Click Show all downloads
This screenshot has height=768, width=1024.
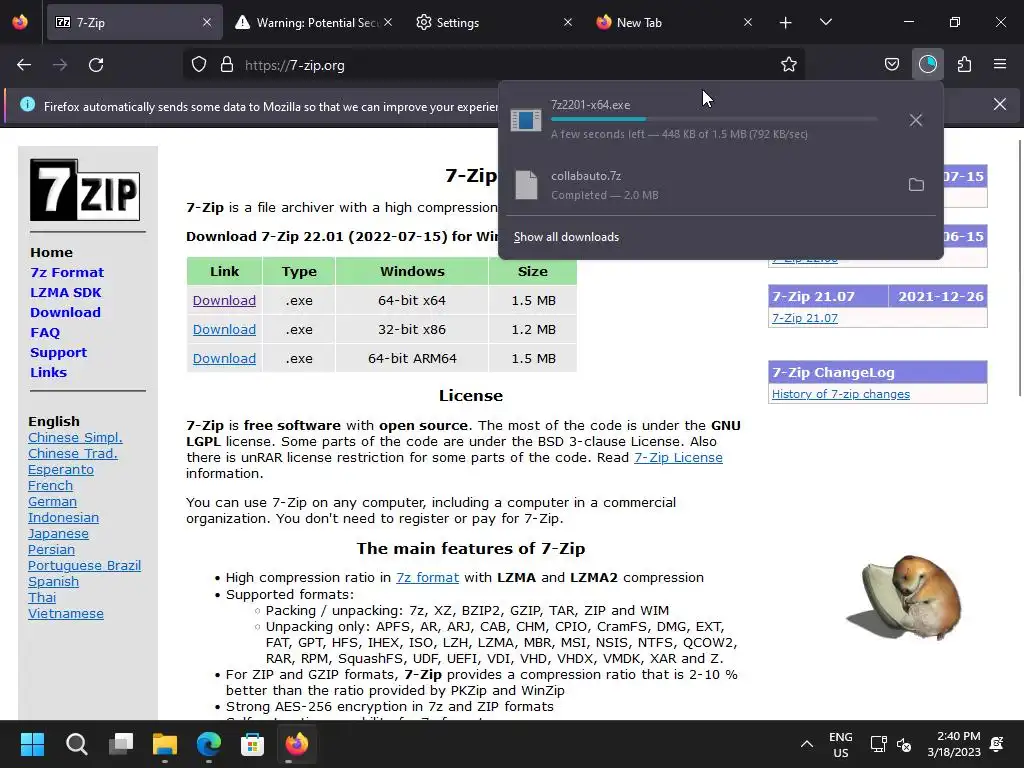click(566, 237)
